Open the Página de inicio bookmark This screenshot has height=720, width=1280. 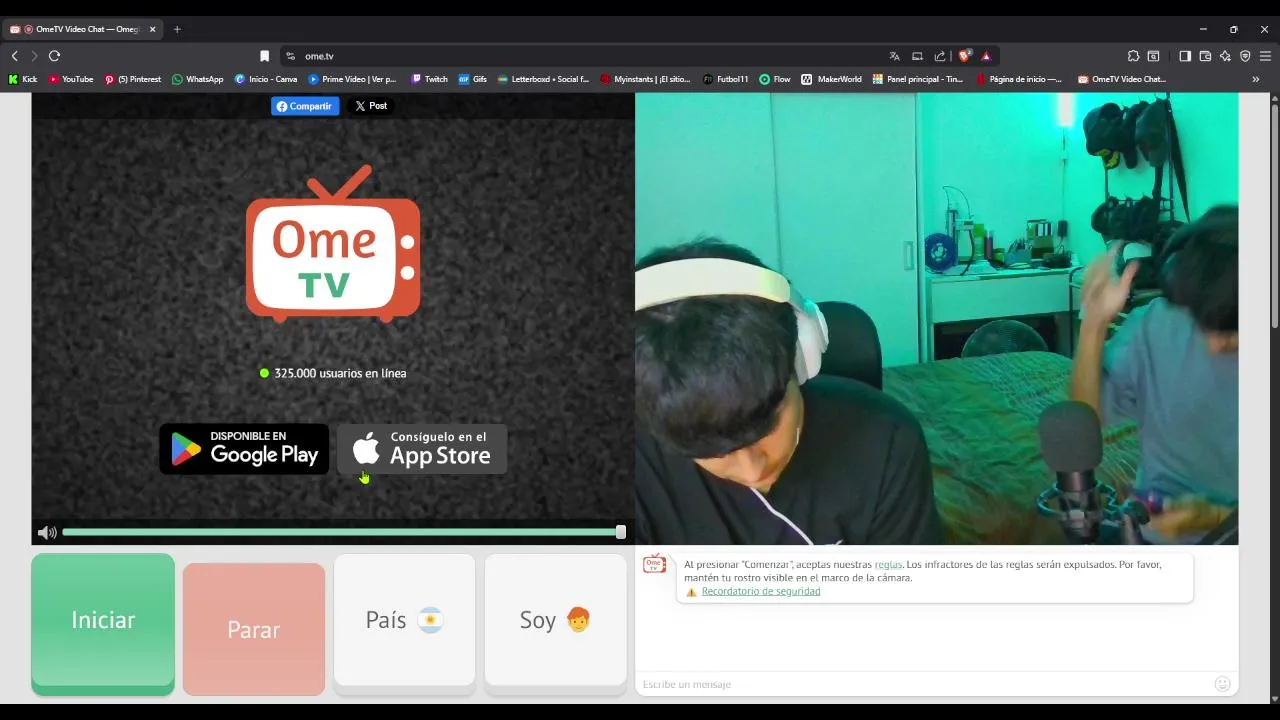1018,79
